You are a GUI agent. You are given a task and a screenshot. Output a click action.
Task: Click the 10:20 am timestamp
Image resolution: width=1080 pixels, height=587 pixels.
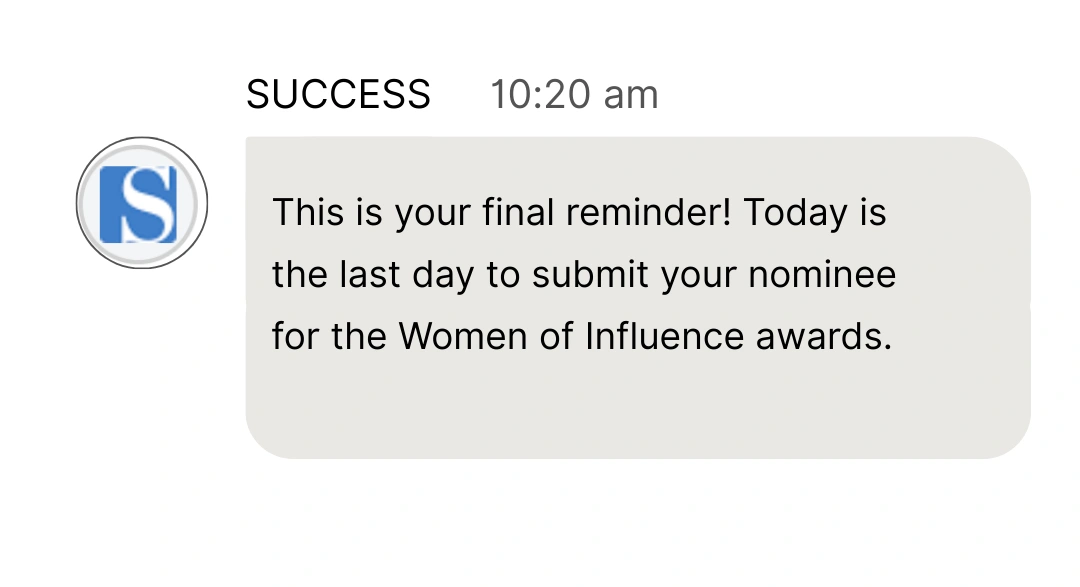point(574,95)
